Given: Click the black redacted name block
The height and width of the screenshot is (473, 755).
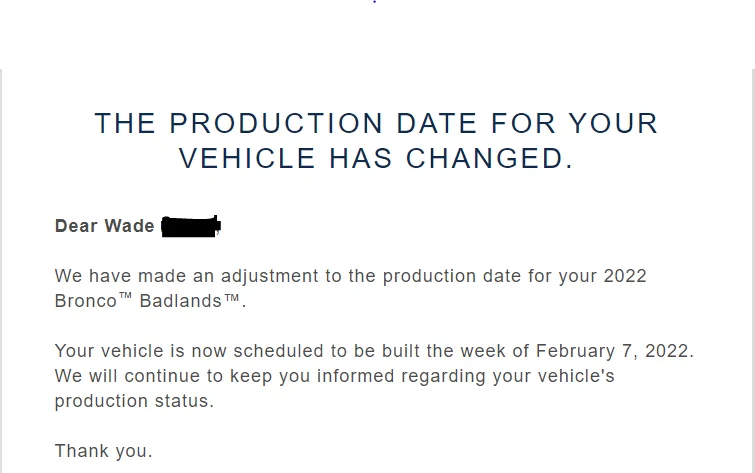Looking at the screenshot, I should 191,226.
